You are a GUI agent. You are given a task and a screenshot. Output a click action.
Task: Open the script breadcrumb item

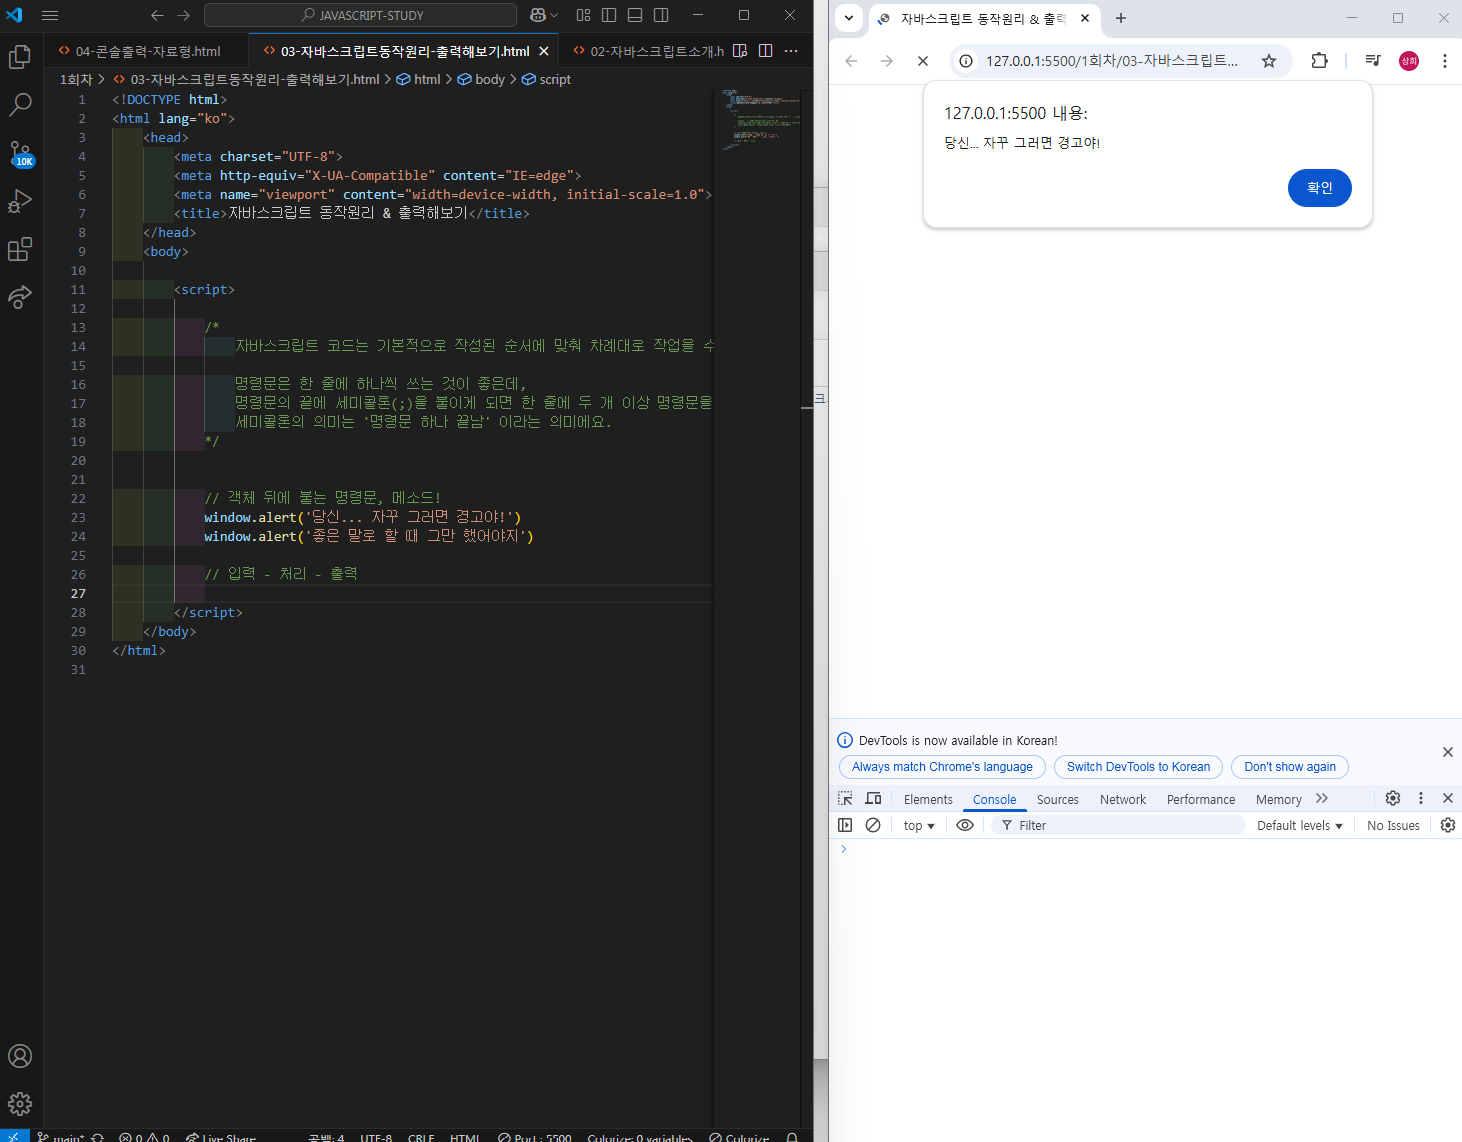[x=547, y=79]
